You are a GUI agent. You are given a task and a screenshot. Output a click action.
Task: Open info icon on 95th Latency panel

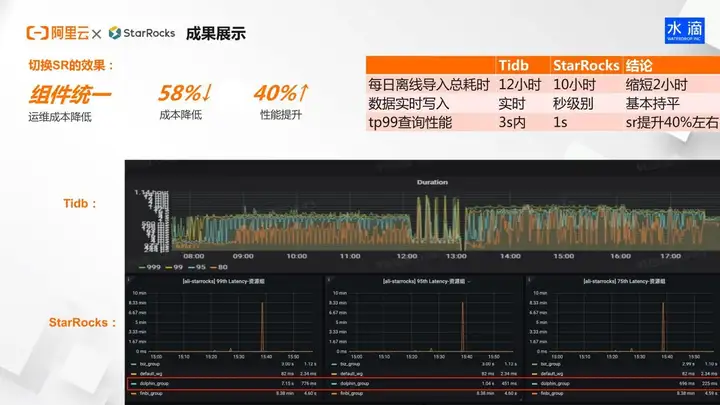click(x=329, y=279)
